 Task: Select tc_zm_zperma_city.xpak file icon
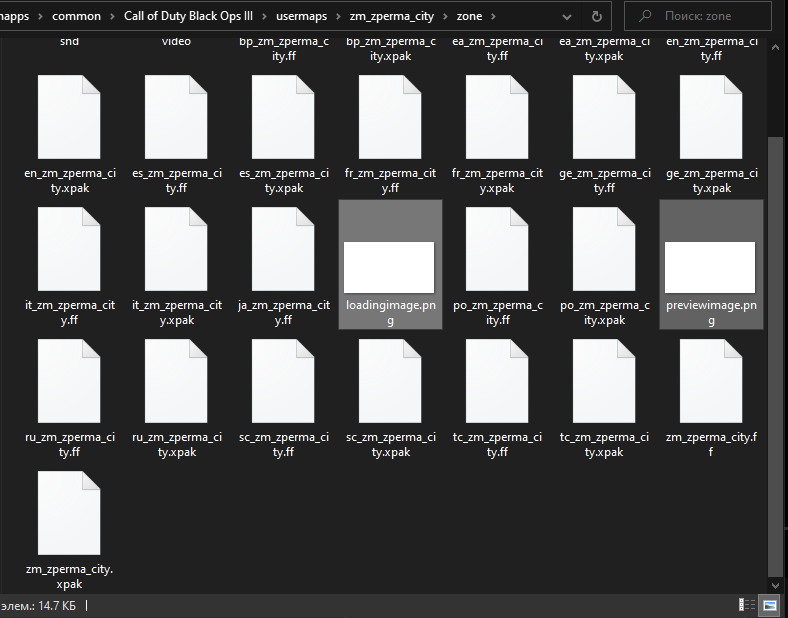604,381
